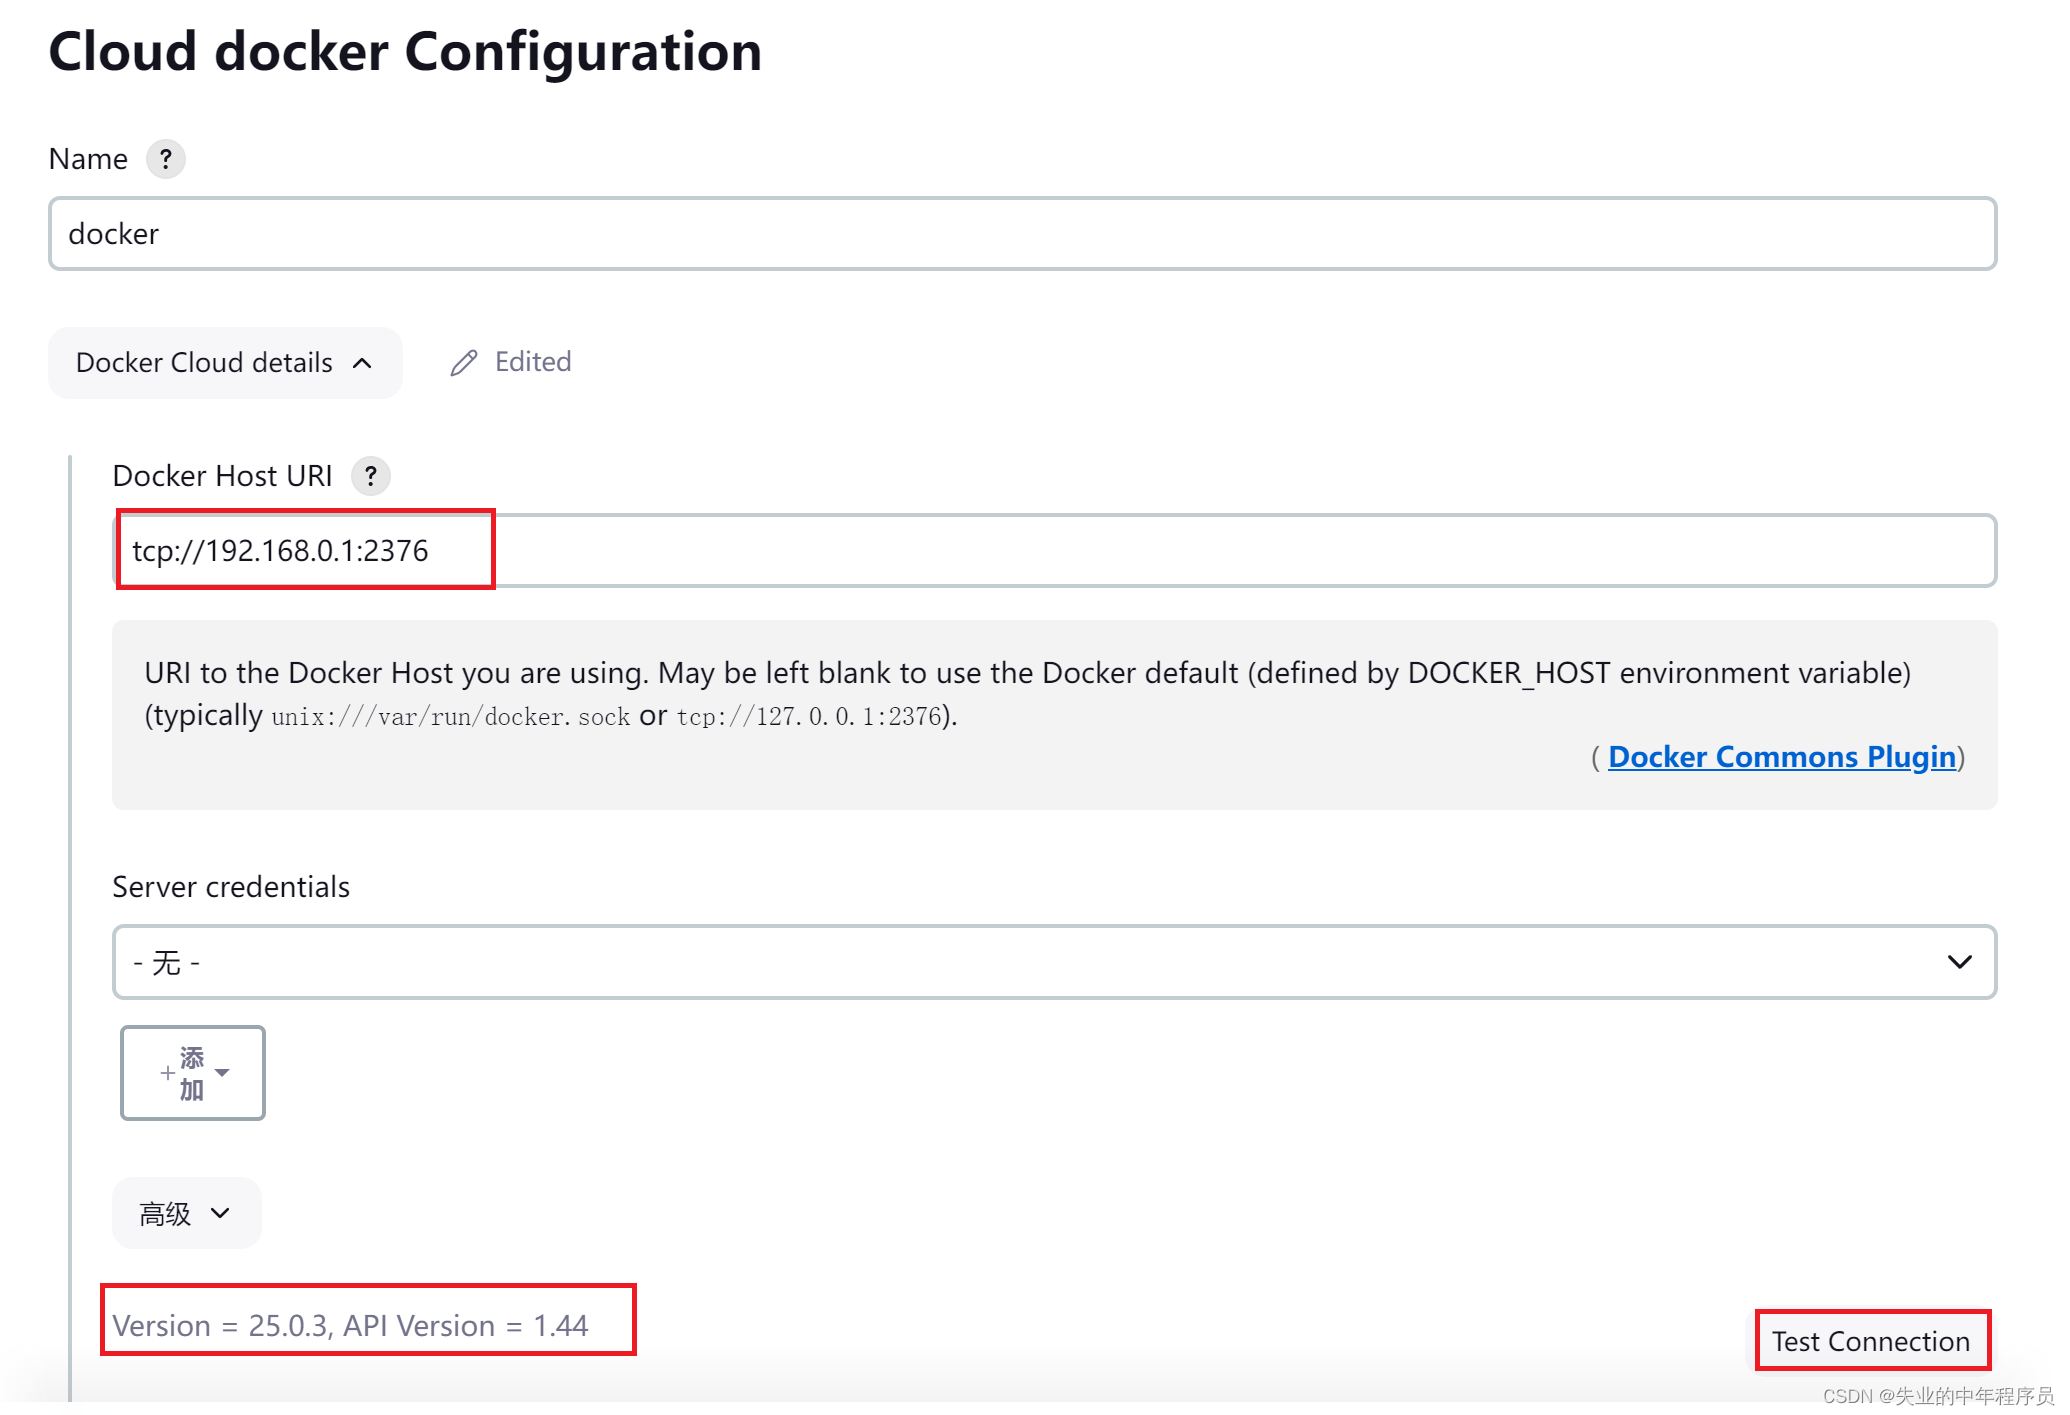Click the 添加 add credentials button

click(192, 1073)
